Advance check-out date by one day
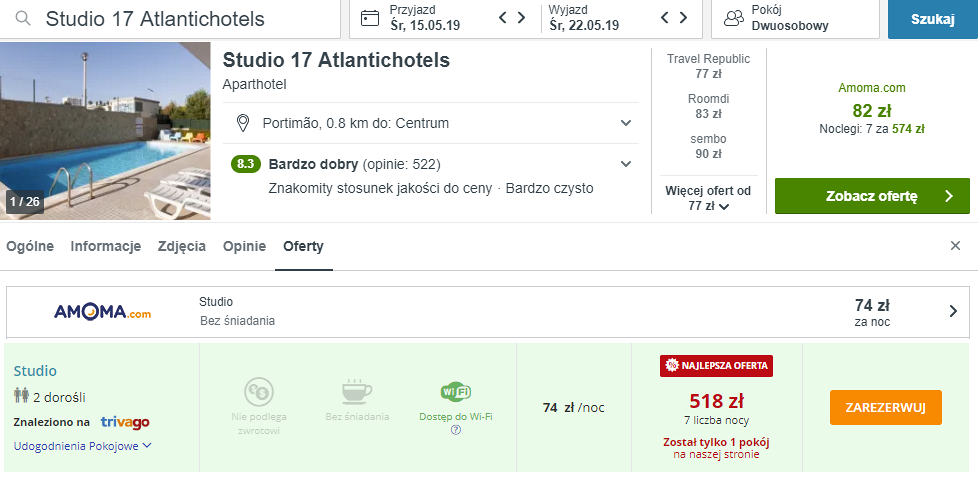This screenshot has width=978, height=477. tap(683, 18)
